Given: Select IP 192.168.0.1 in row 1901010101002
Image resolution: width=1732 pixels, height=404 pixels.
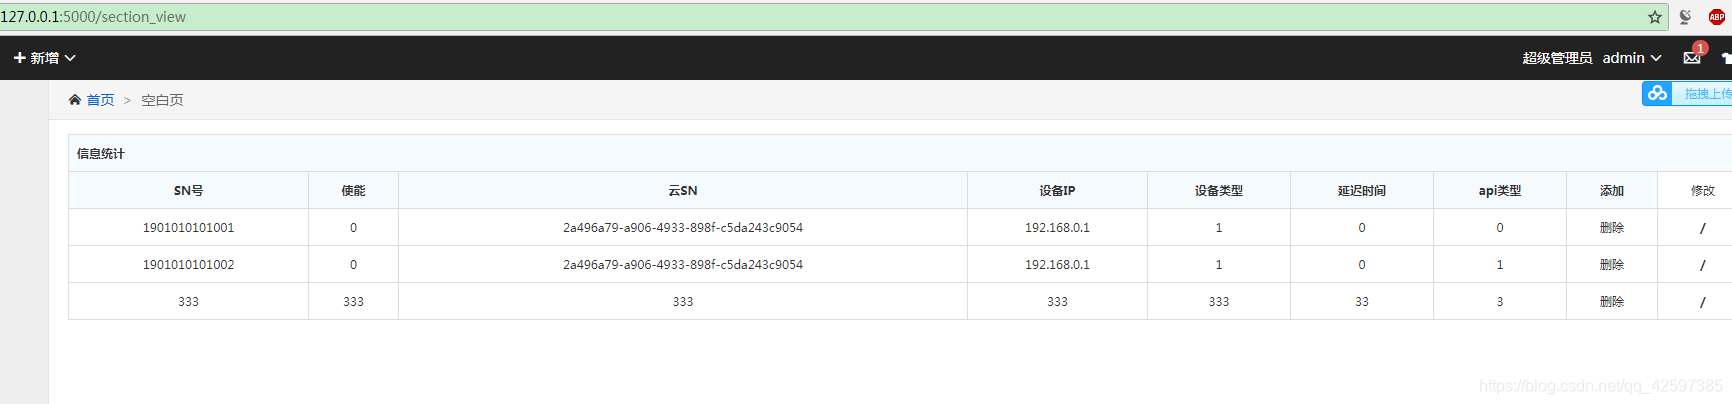Looking at the screenshot, I should click(x=1057, y=264).
